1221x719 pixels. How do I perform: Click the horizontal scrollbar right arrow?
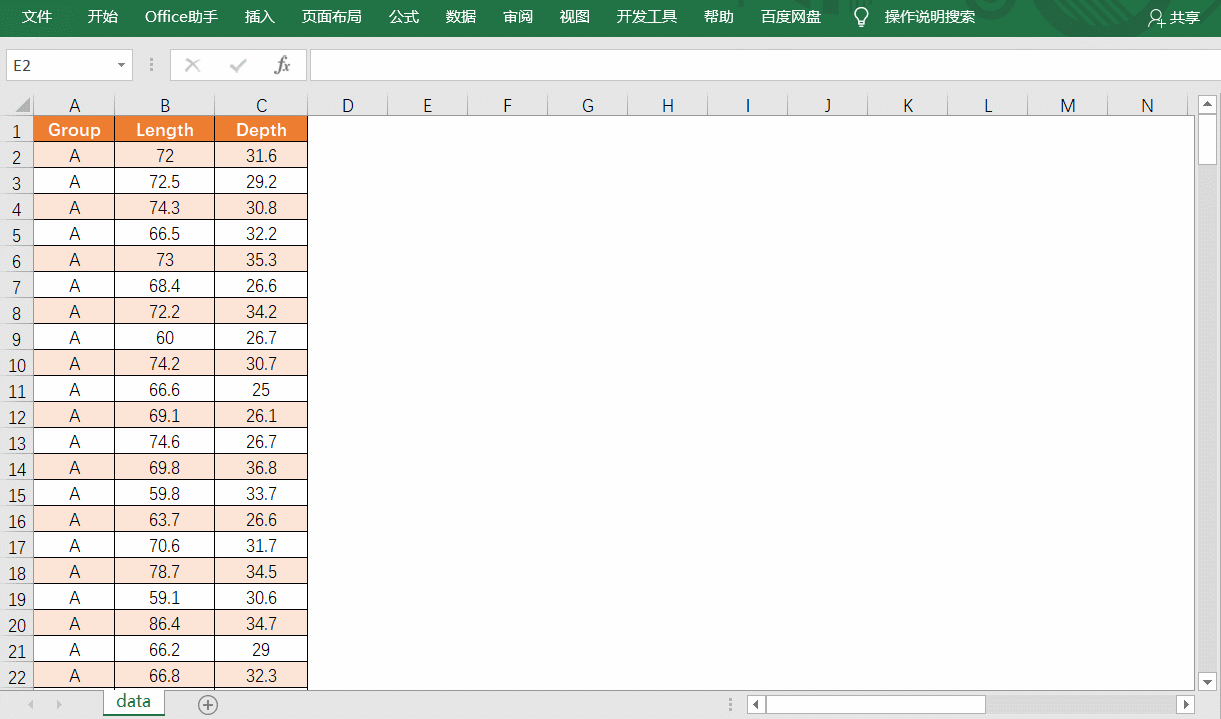tap(1185, 705)
